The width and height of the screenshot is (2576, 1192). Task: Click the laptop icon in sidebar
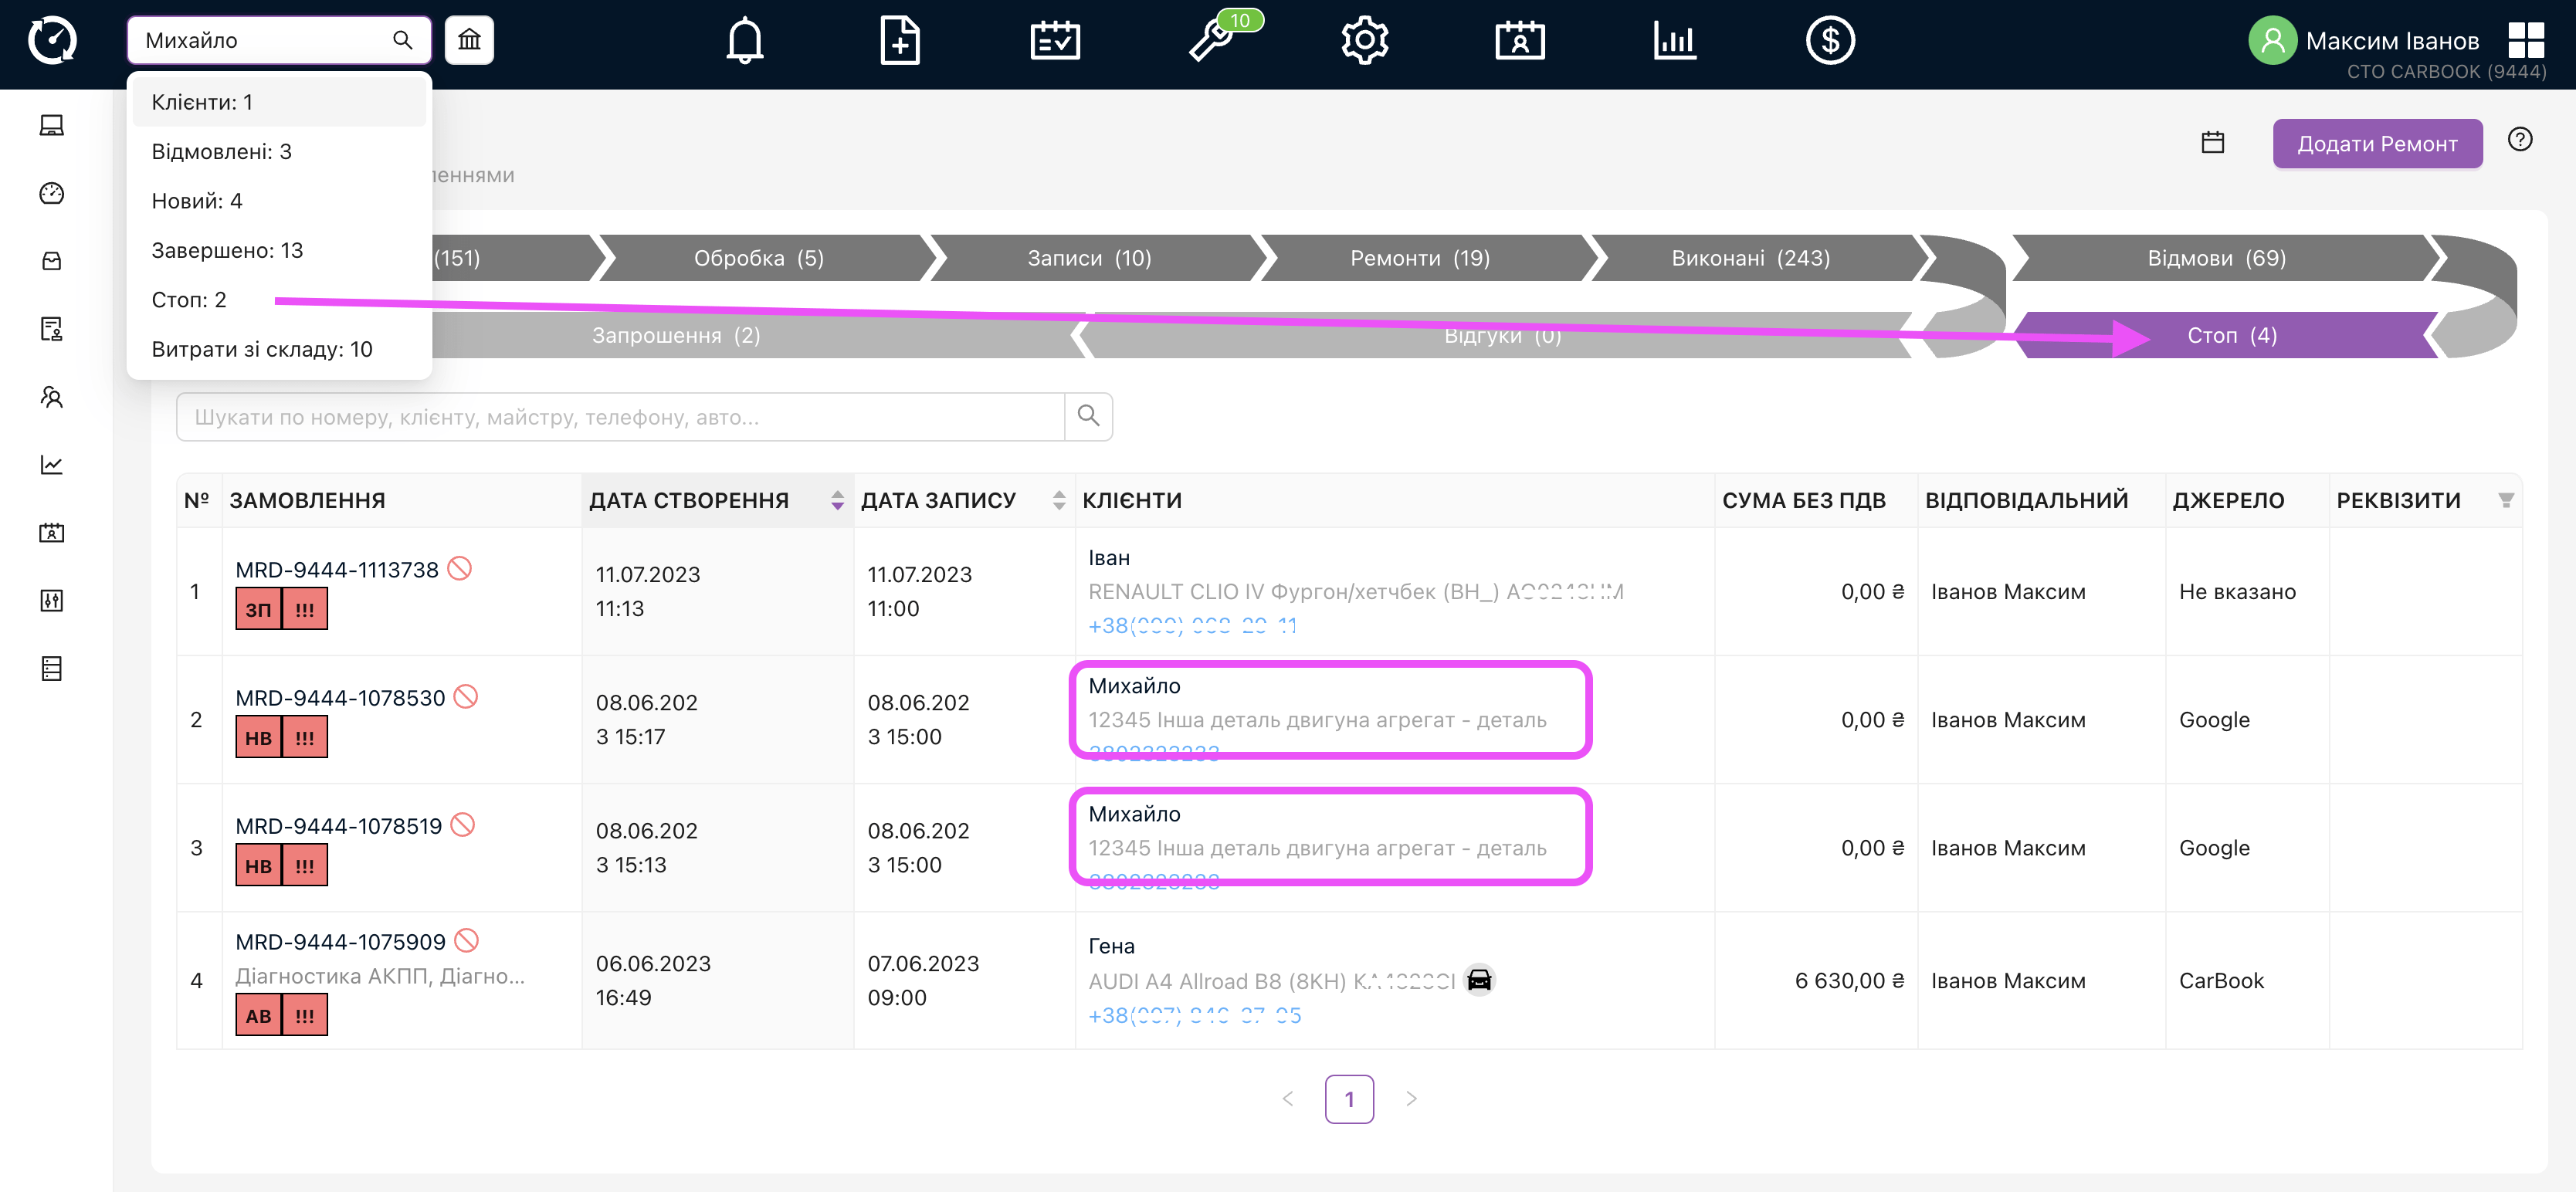[52, 125]
